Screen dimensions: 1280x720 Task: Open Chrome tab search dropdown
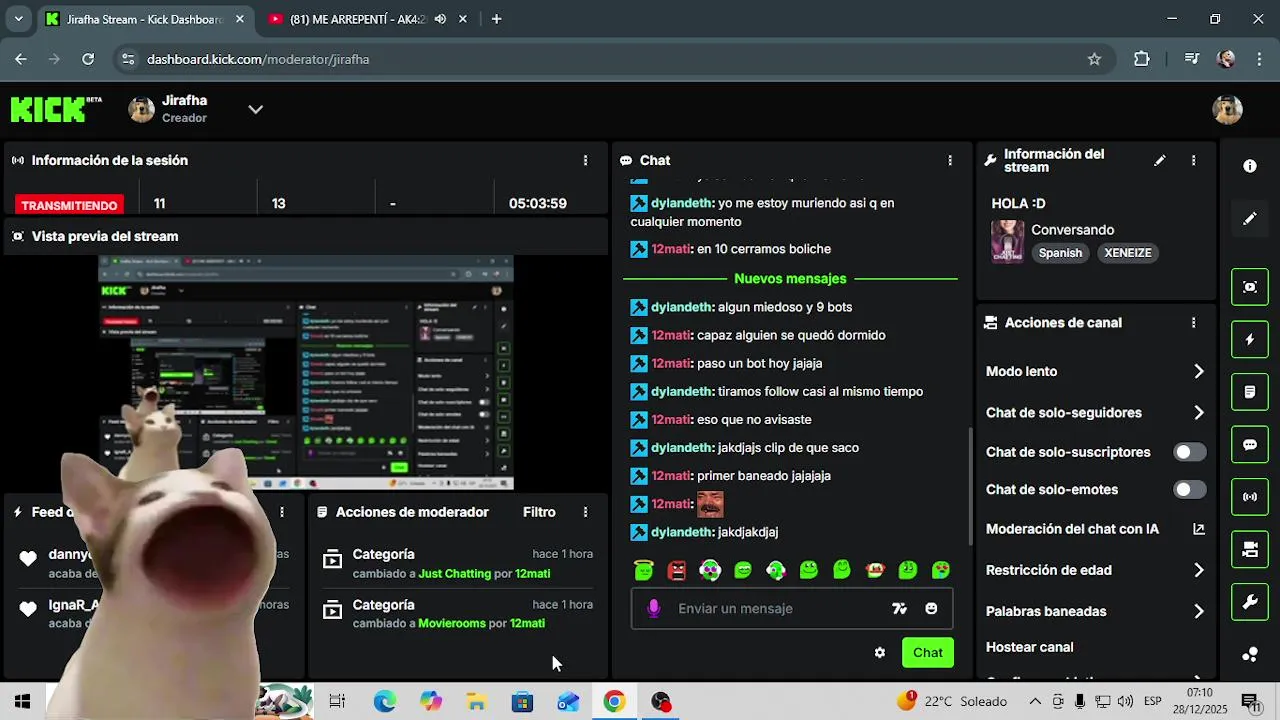pyautogui.click(x=17, y=19)
